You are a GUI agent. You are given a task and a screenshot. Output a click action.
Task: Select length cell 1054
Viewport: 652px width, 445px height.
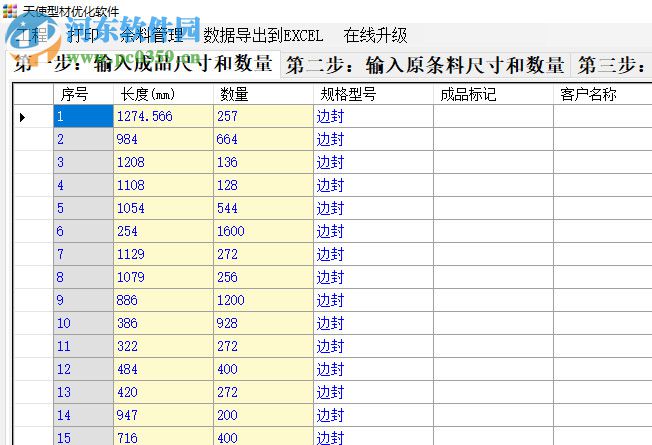pos(163,208)
